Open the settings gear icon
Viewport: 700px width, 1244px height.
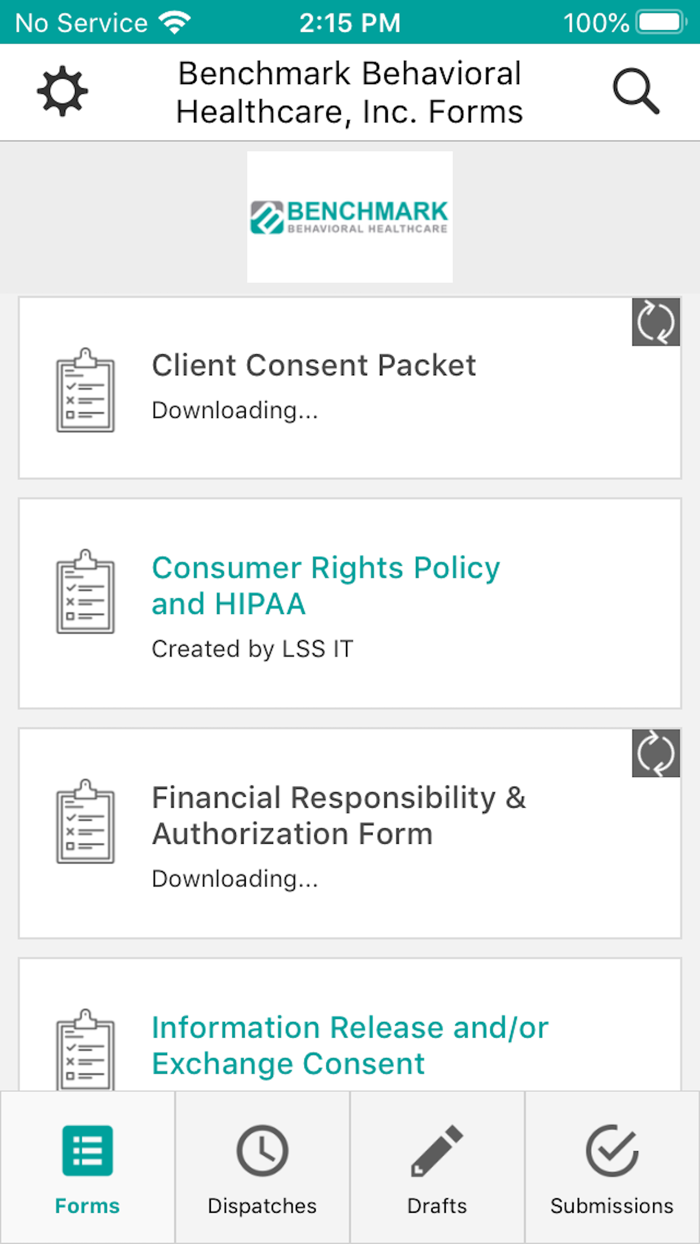click(62, 92)
